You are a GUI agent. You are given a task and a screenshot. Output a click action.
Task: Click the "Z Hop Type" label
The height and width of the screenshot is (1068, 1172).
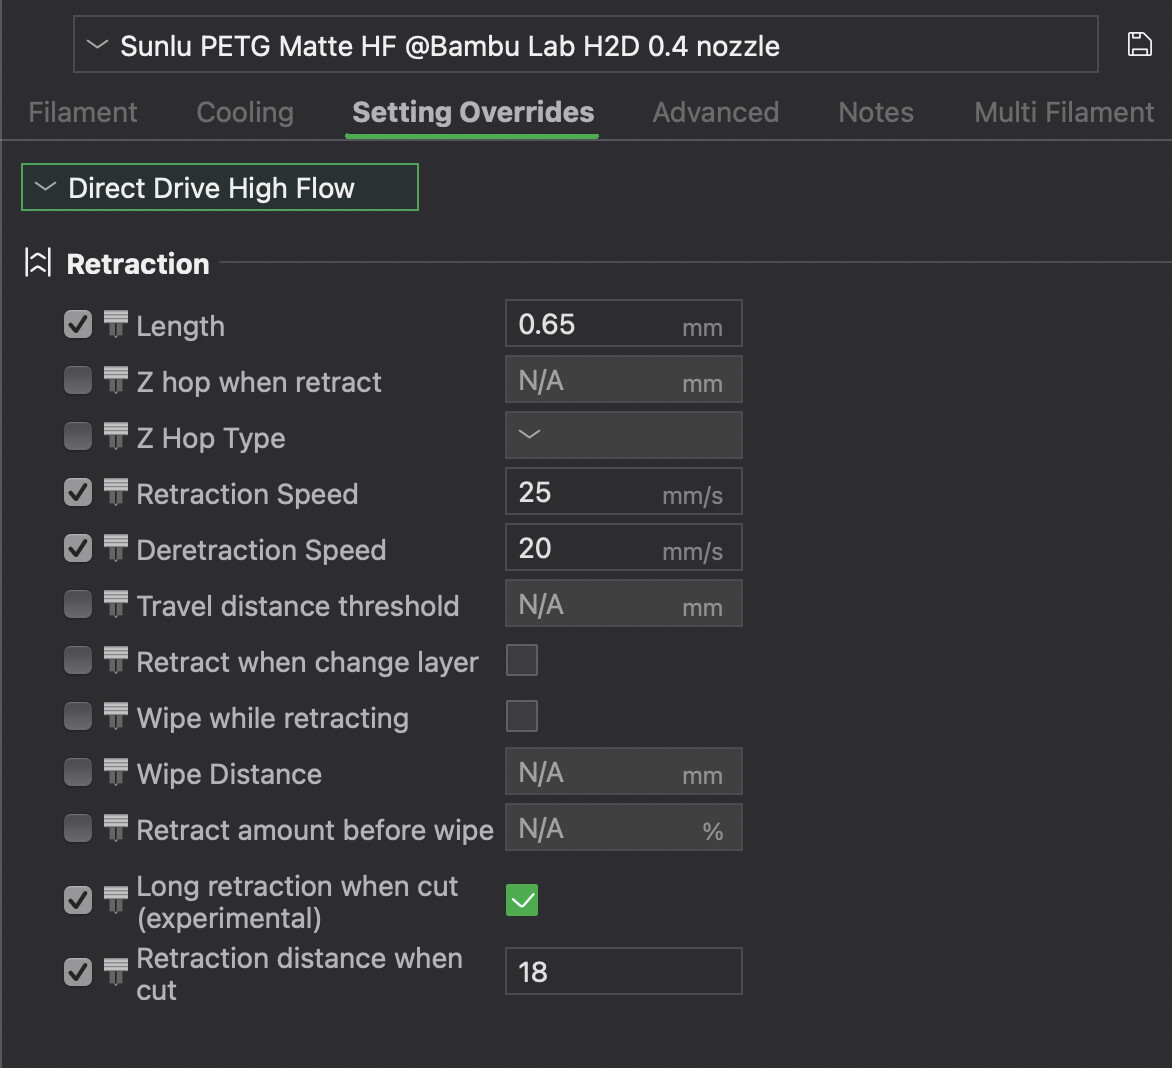pos(211,439)
